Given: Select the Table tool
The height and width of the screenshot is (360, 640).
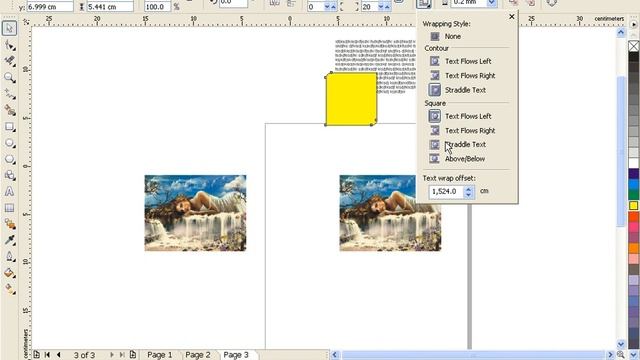Looking at the screenshot, I should point(9,208).
